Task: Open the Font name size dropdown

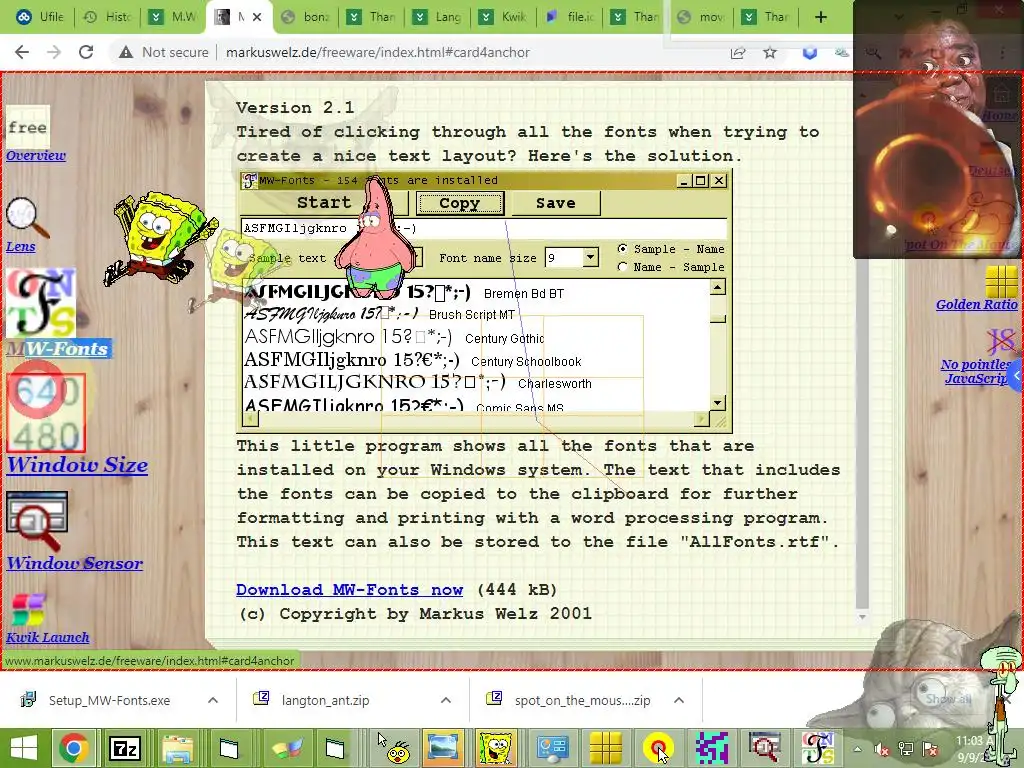Action: 590,257
